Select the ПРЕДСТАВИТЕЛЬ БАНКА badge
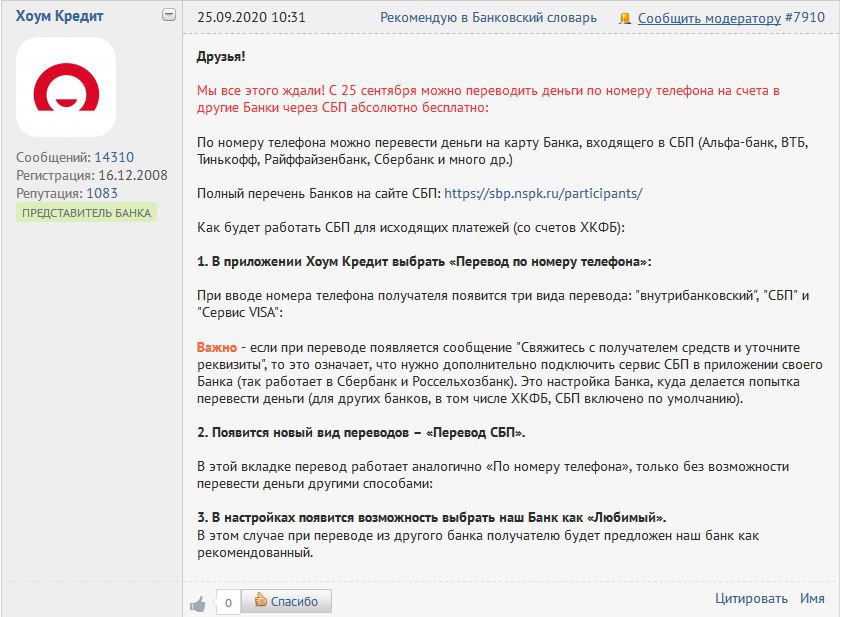 (86, 213)
